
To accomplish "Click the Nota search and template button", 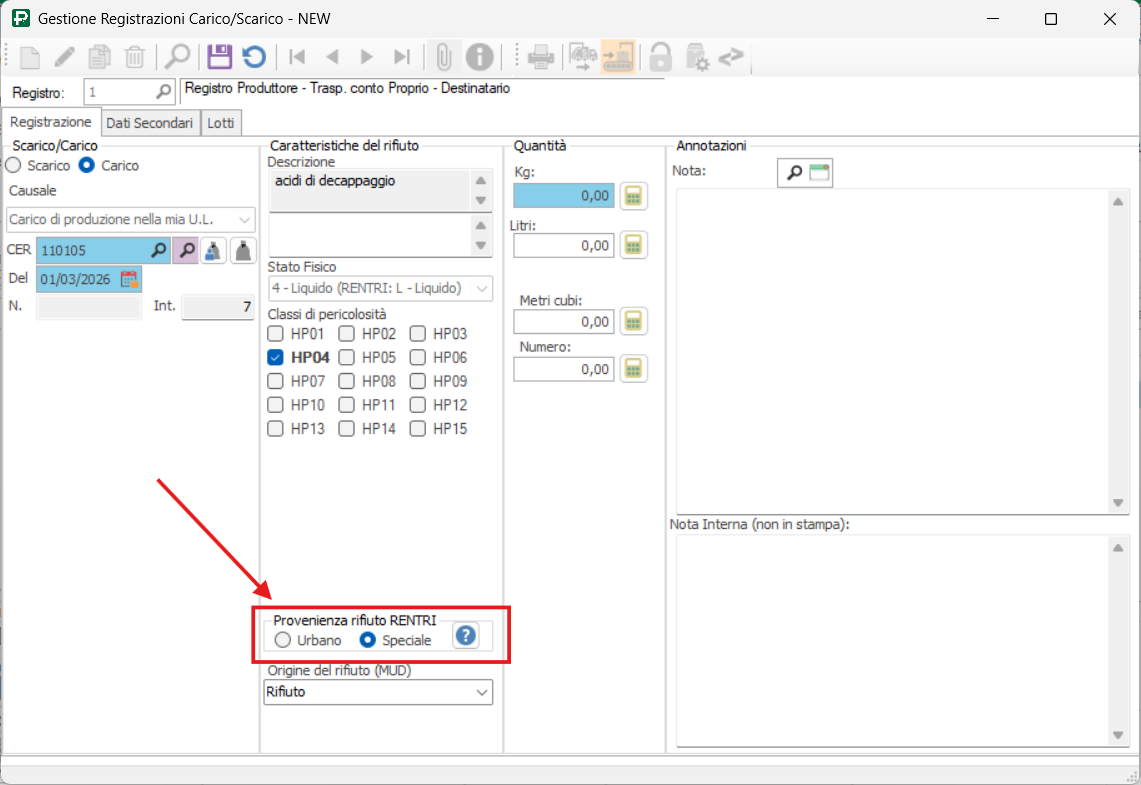I will pos(805,172).
